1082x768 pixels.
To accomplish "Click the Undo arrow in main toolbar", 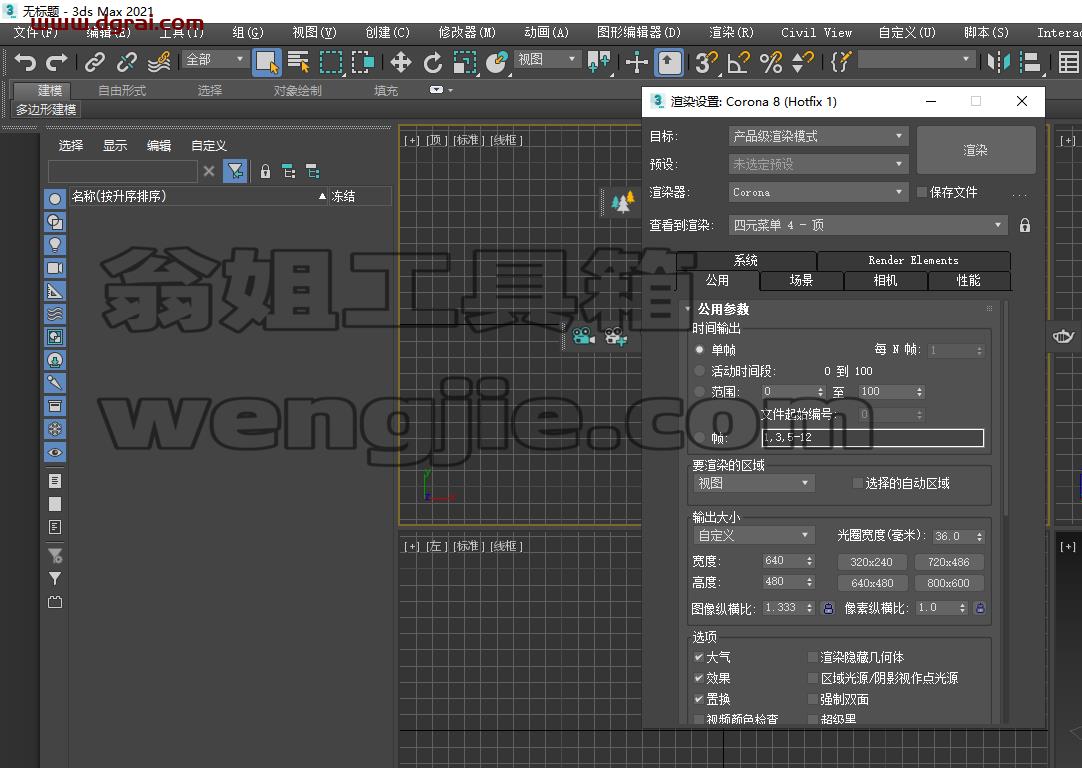I will [26, 62].
